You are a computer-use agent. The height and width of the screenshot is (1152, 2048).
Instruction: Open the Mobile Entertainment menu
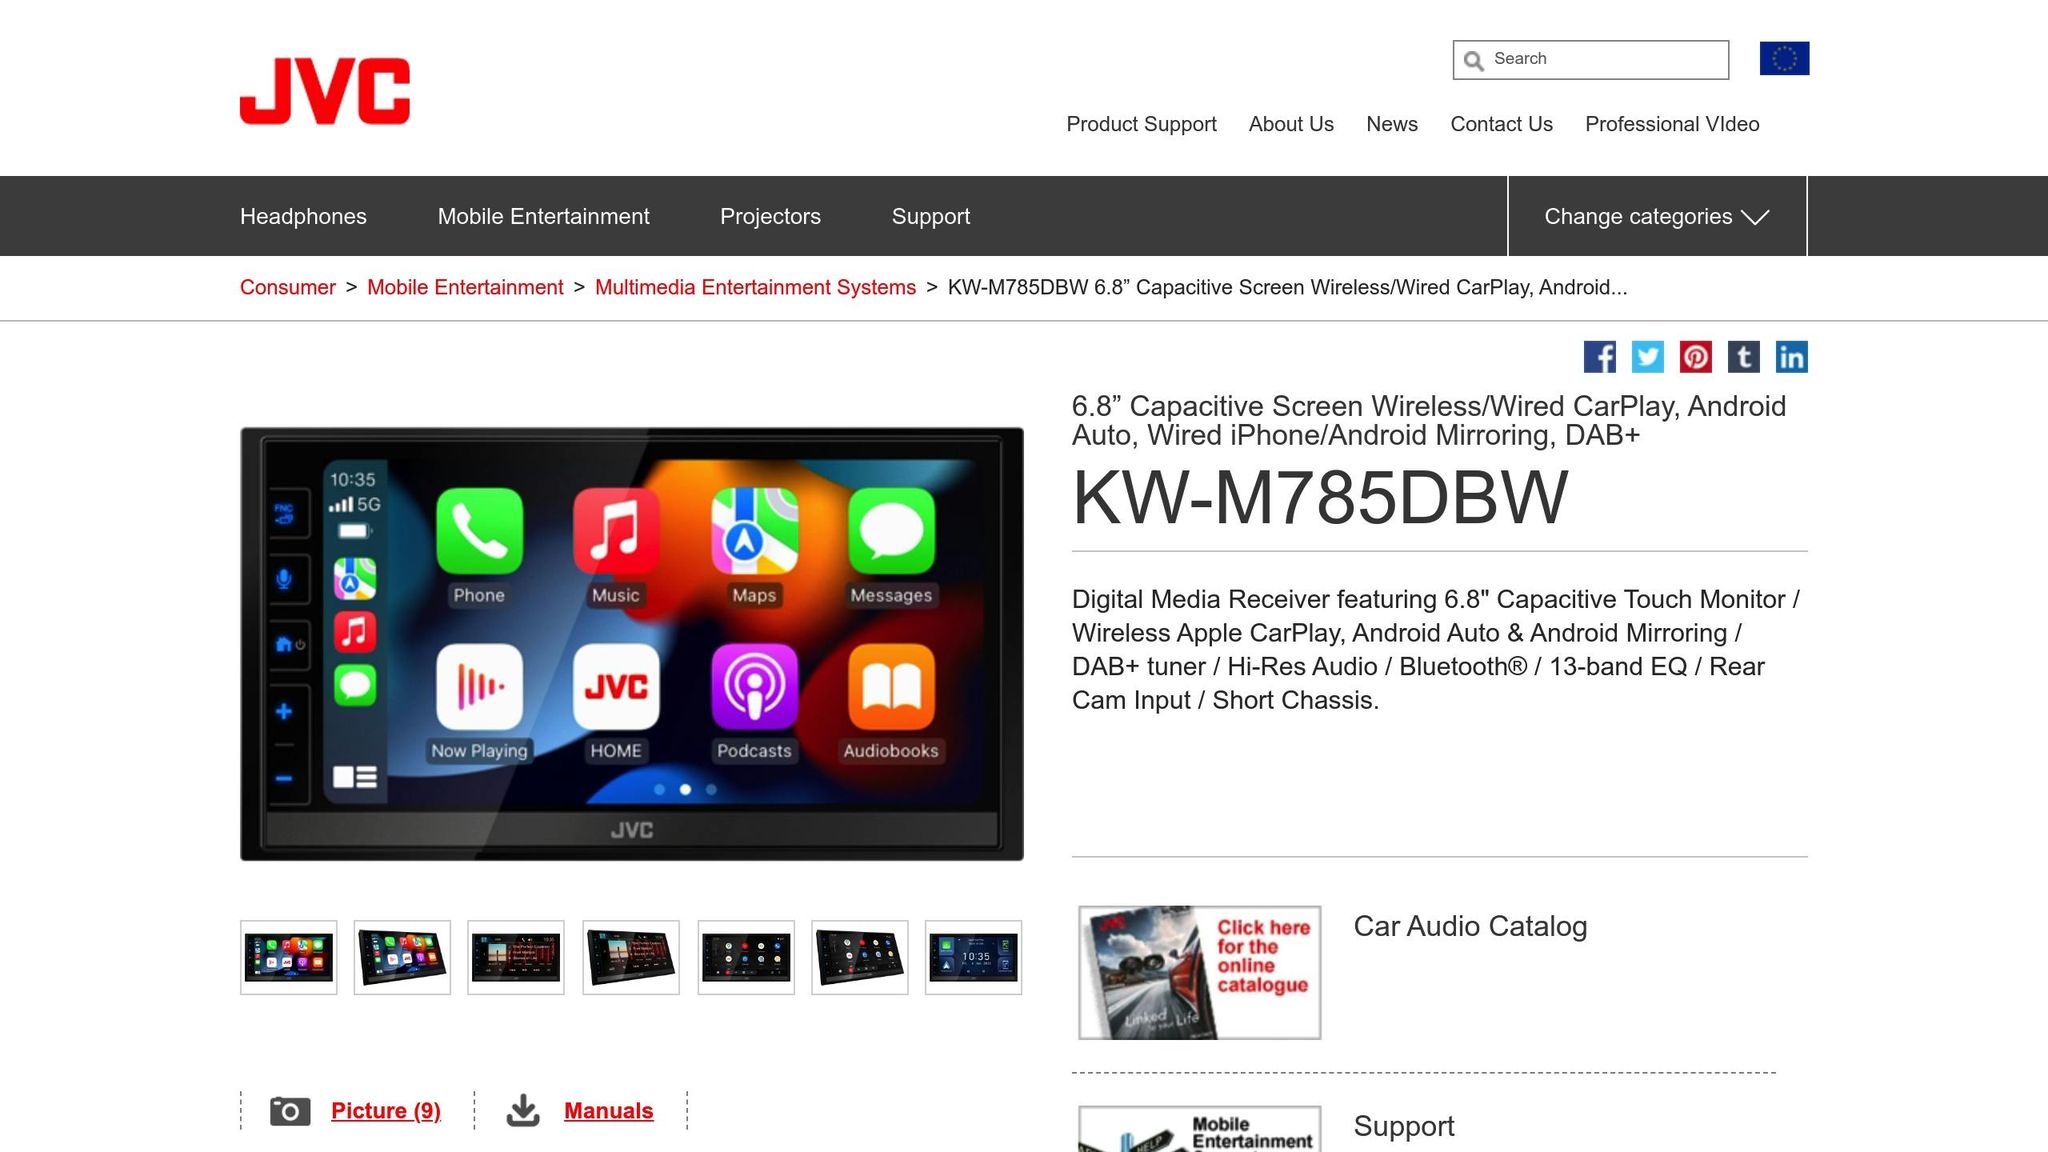pos(543,217)
